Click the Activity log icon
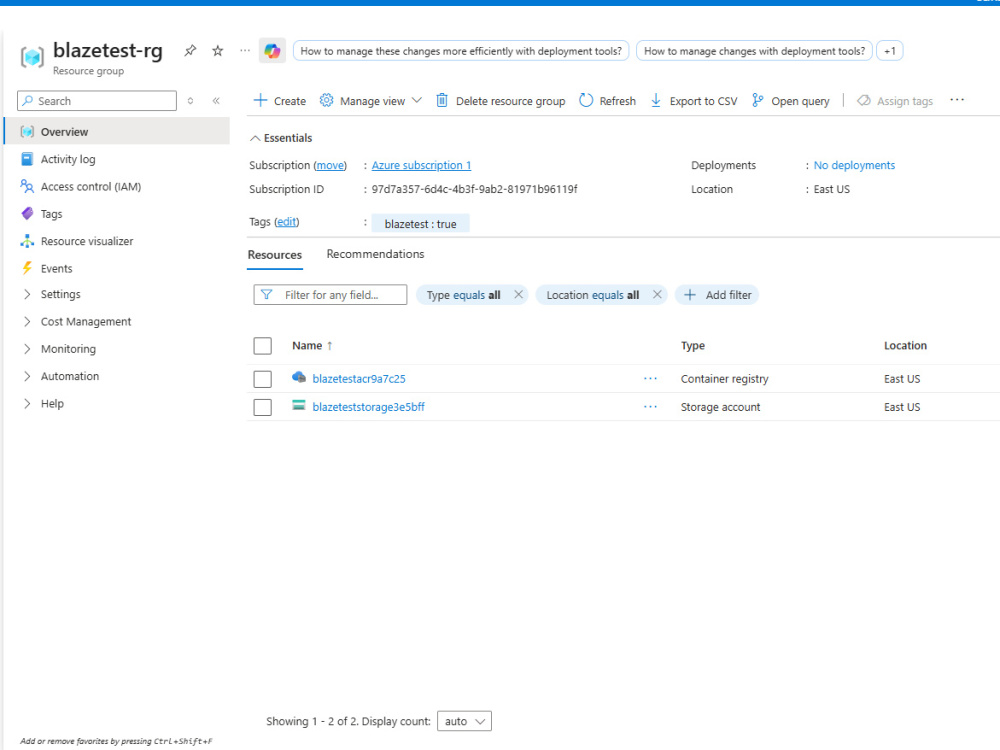 point(27,159)
